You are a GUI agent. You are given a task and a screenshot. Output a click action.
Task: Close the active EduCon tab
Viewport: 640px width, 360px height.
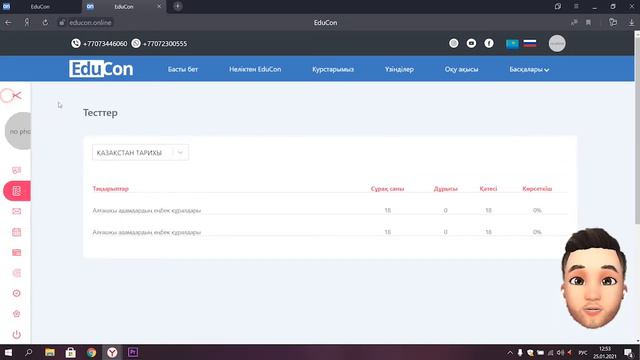[x=159, y=7]
